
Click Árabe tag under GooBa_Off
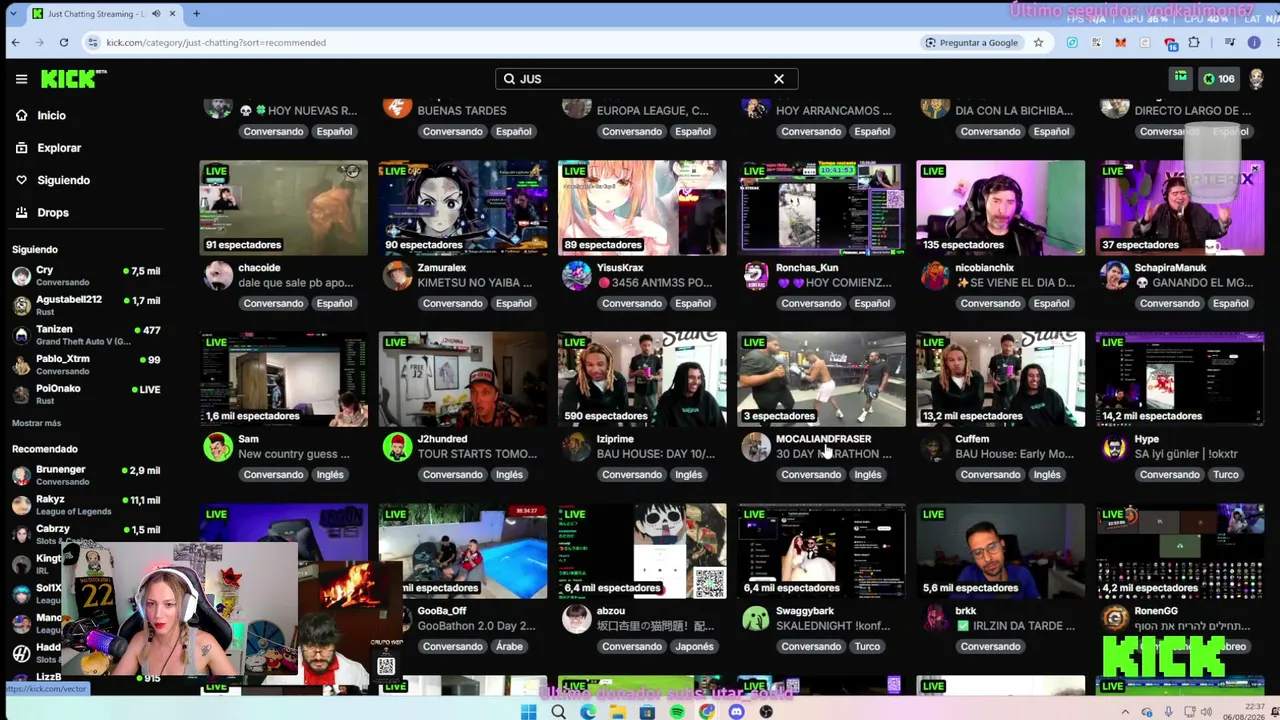point(509,646)
